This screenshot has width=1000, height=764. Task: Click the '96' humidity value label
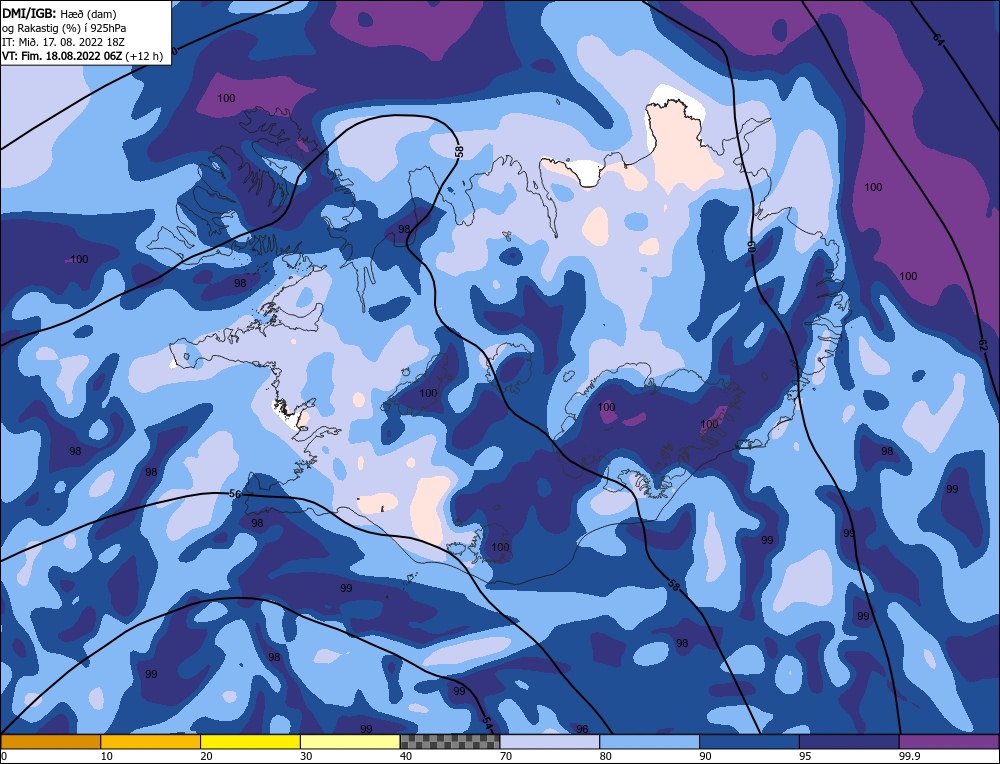point(582,729)
